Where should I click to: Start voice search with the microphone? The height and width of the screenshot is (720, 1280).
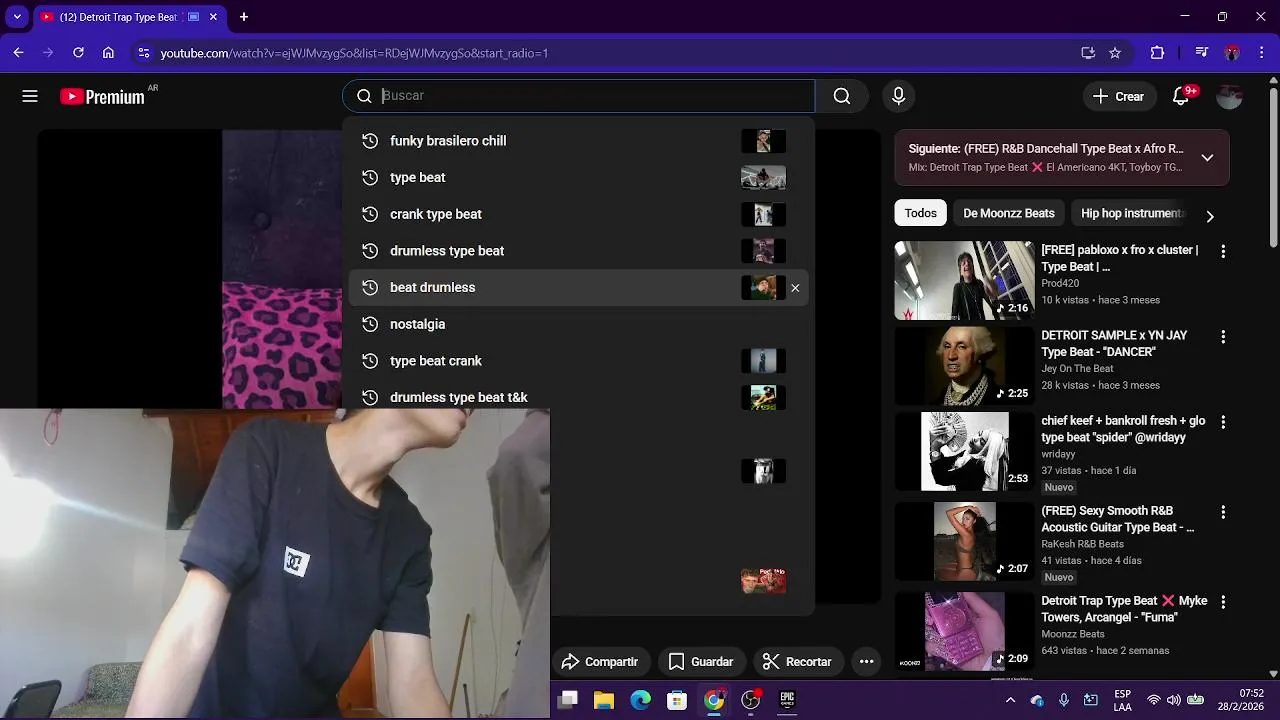(898, 96)
